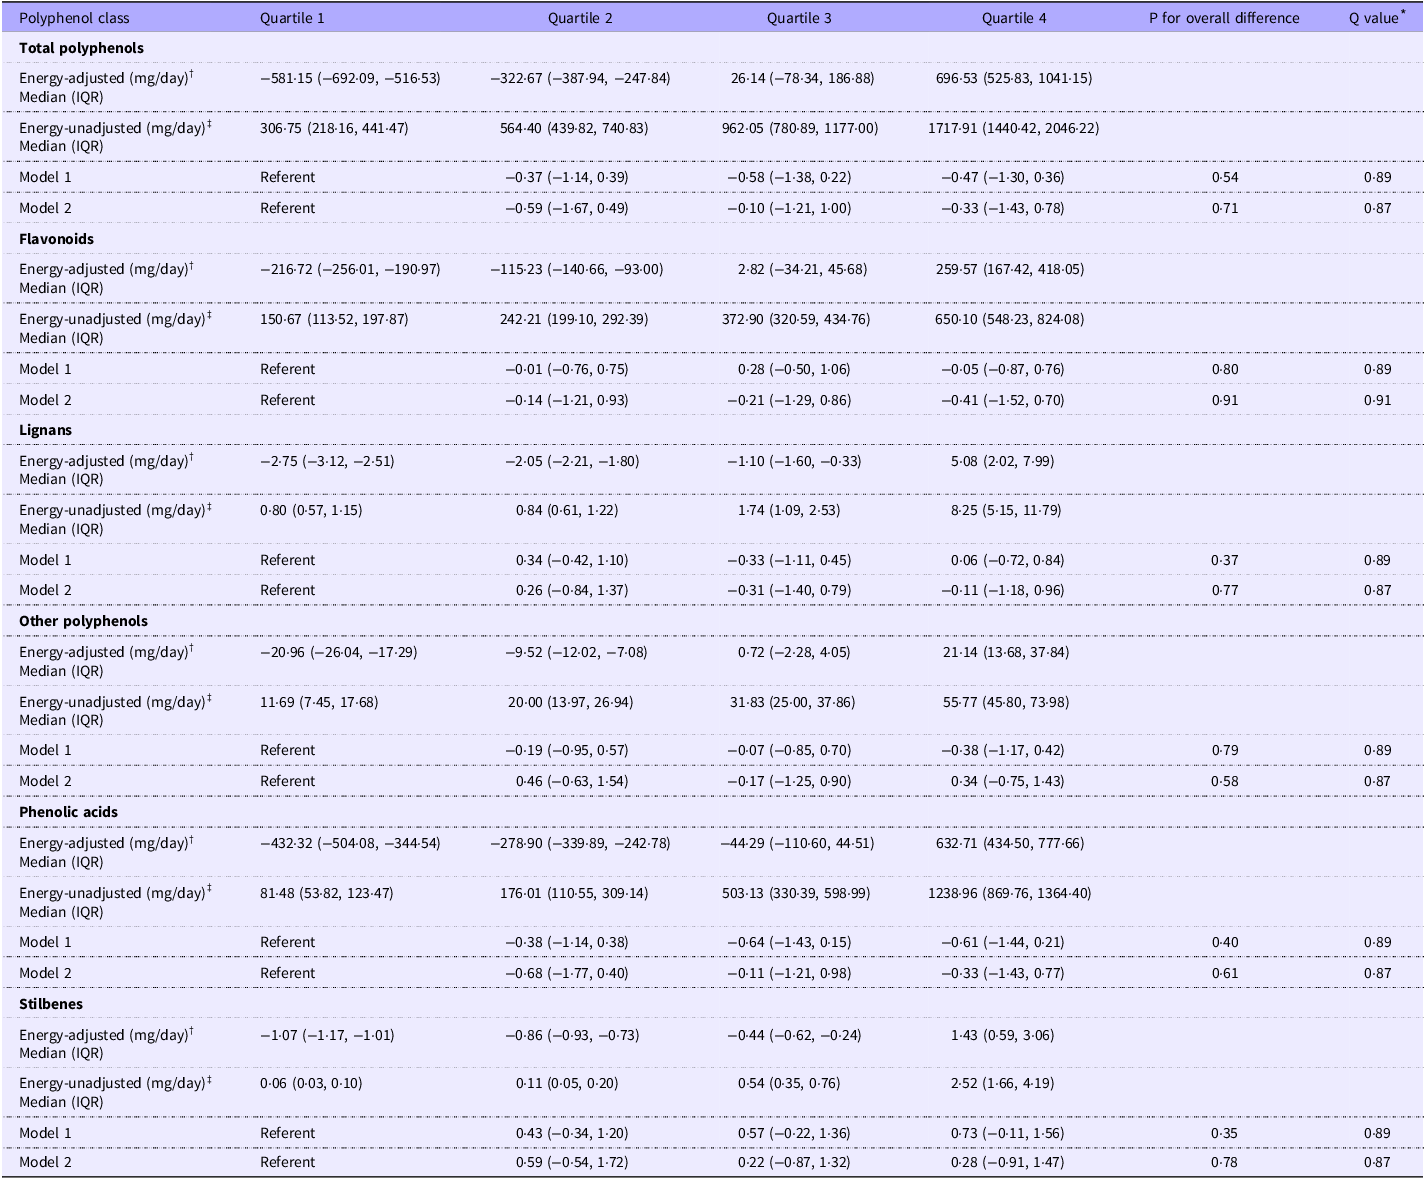Image resolution: width=1426 pixels, height=1179 pixels.
Task: Click Stilbenes Model 2 Referent cell
Action: (287, 1162)
